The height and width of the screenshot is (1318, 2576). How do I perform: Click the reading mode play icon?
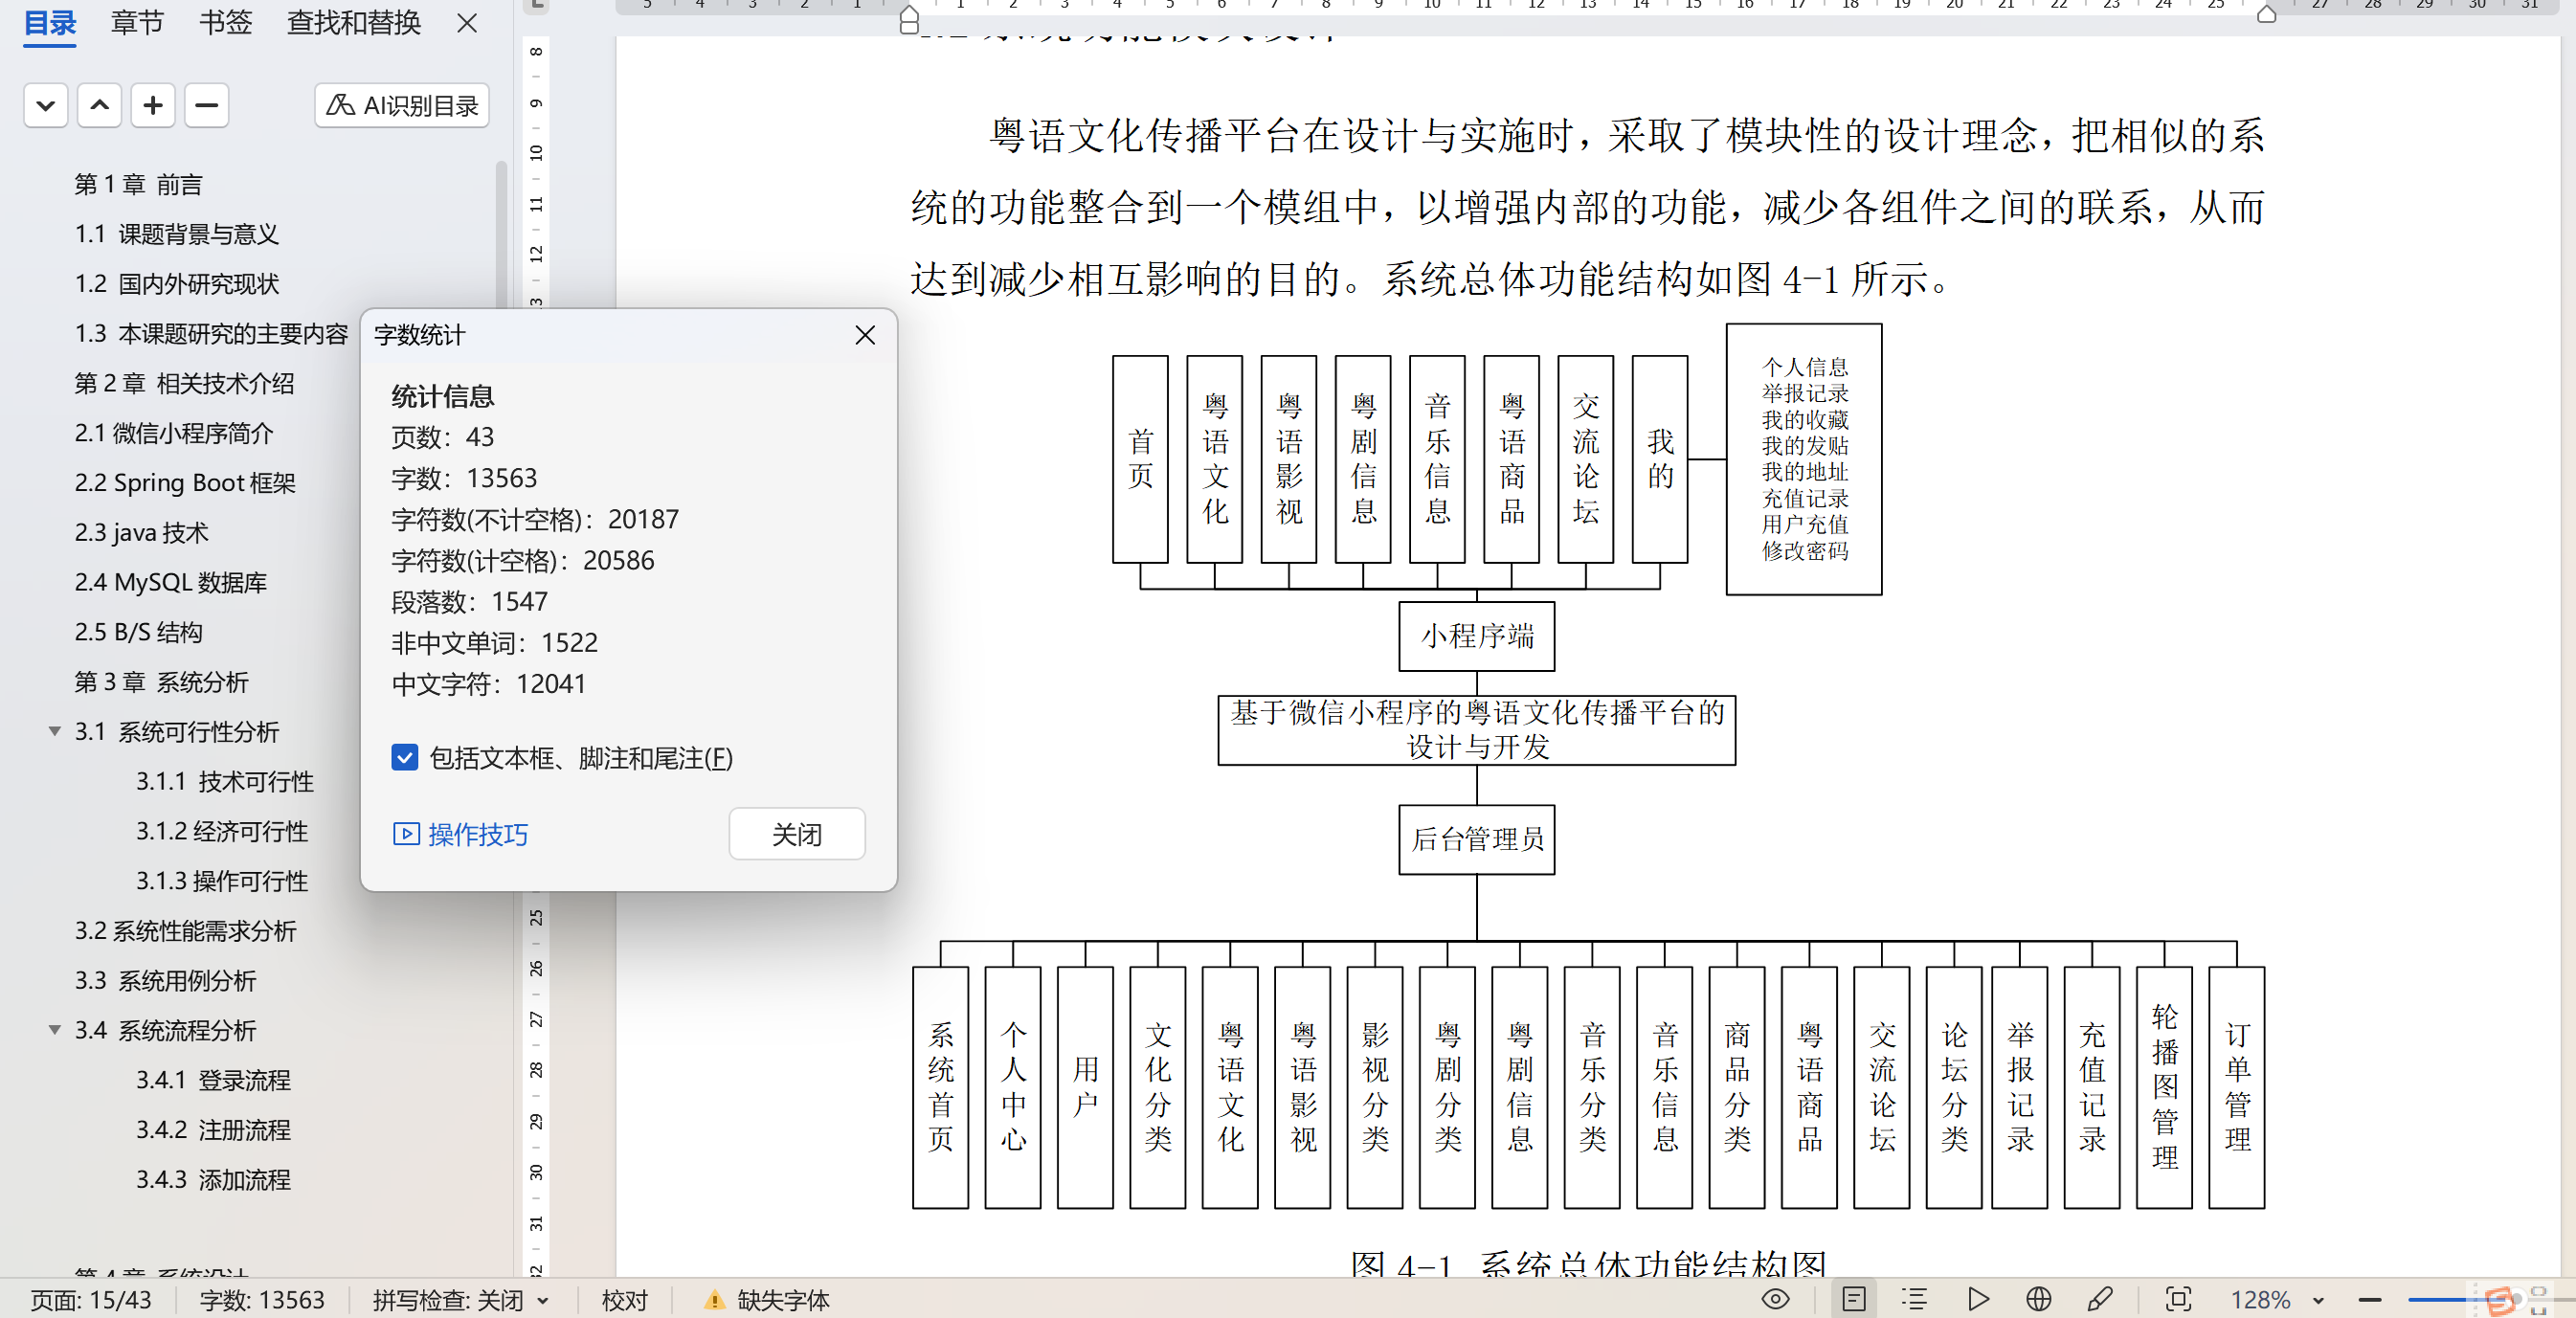click(x=1977, y=1299)
